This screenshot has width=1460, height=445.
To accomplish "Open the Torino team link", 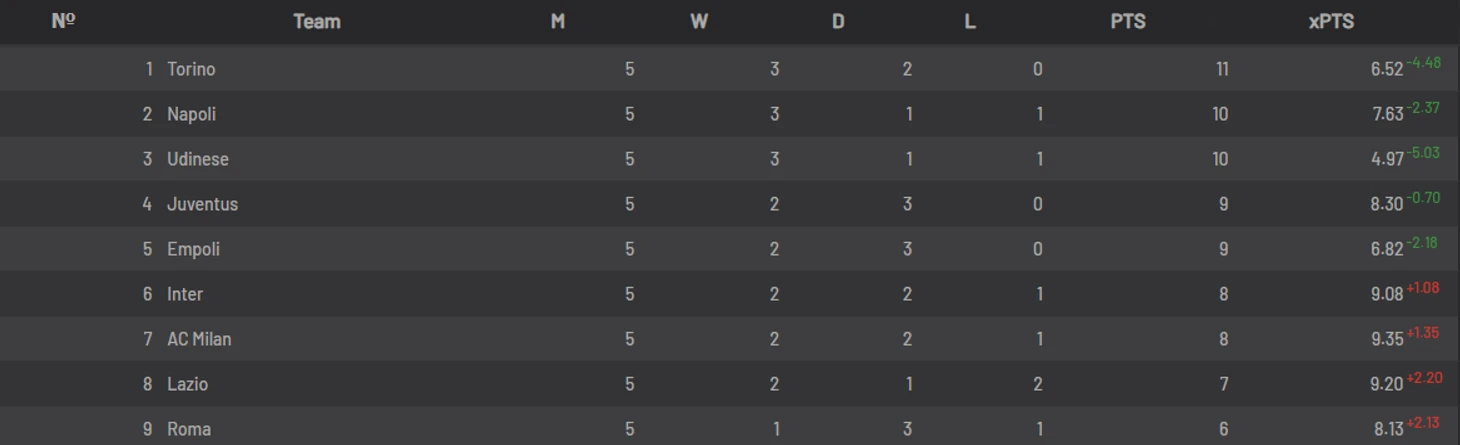I will point(191,69).
